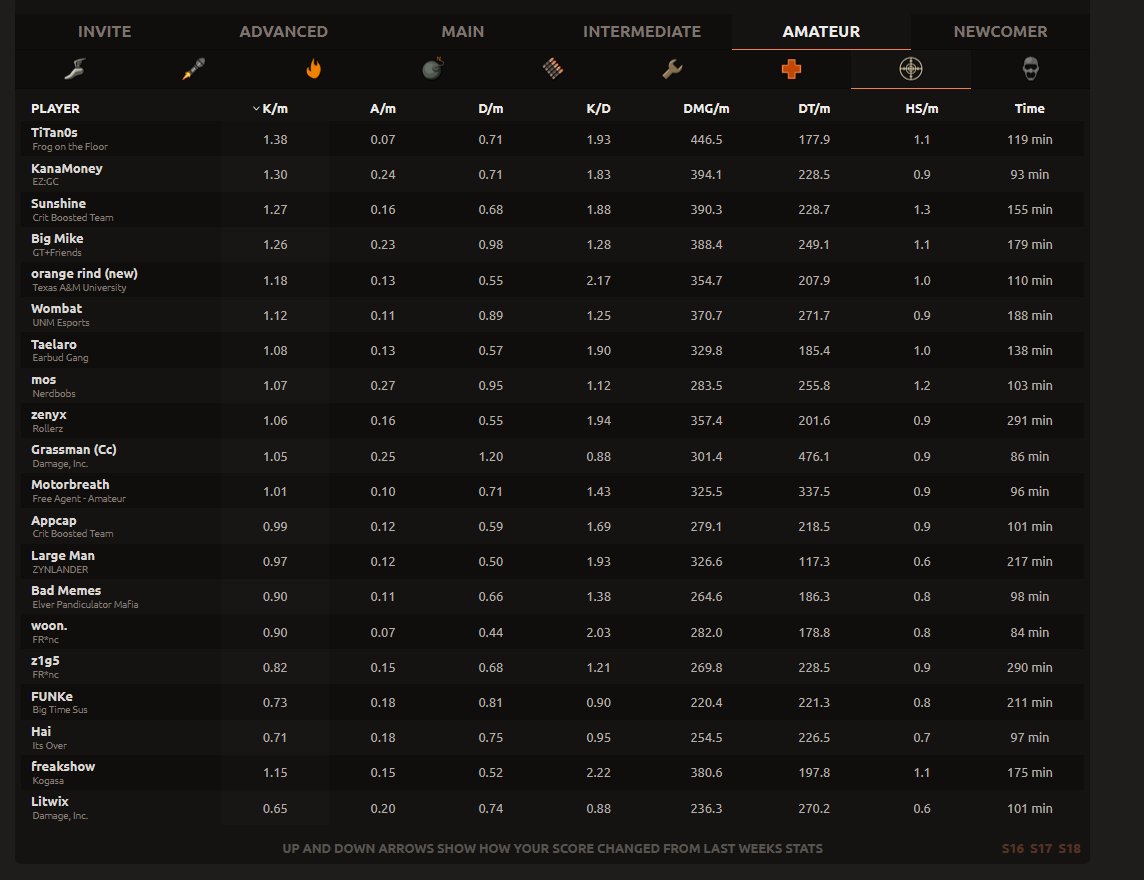Select the Sniper crosshair class icon
The image size is (1144, 880).
911,69
